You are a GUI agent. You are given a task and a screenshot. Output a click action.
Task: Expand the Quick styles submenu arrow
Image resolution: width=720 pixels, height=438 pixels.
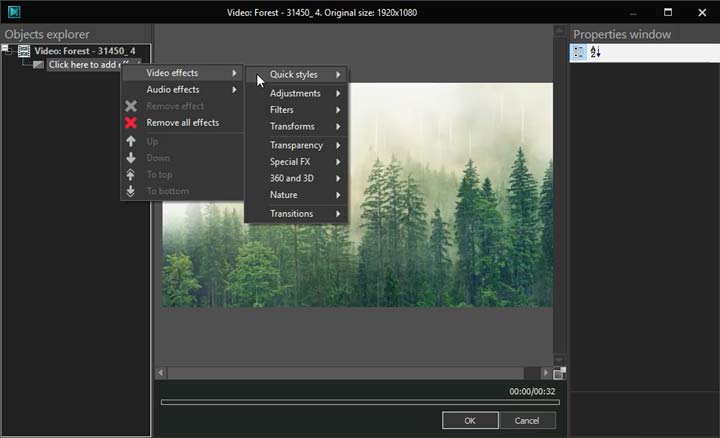(x=338, y=74)
